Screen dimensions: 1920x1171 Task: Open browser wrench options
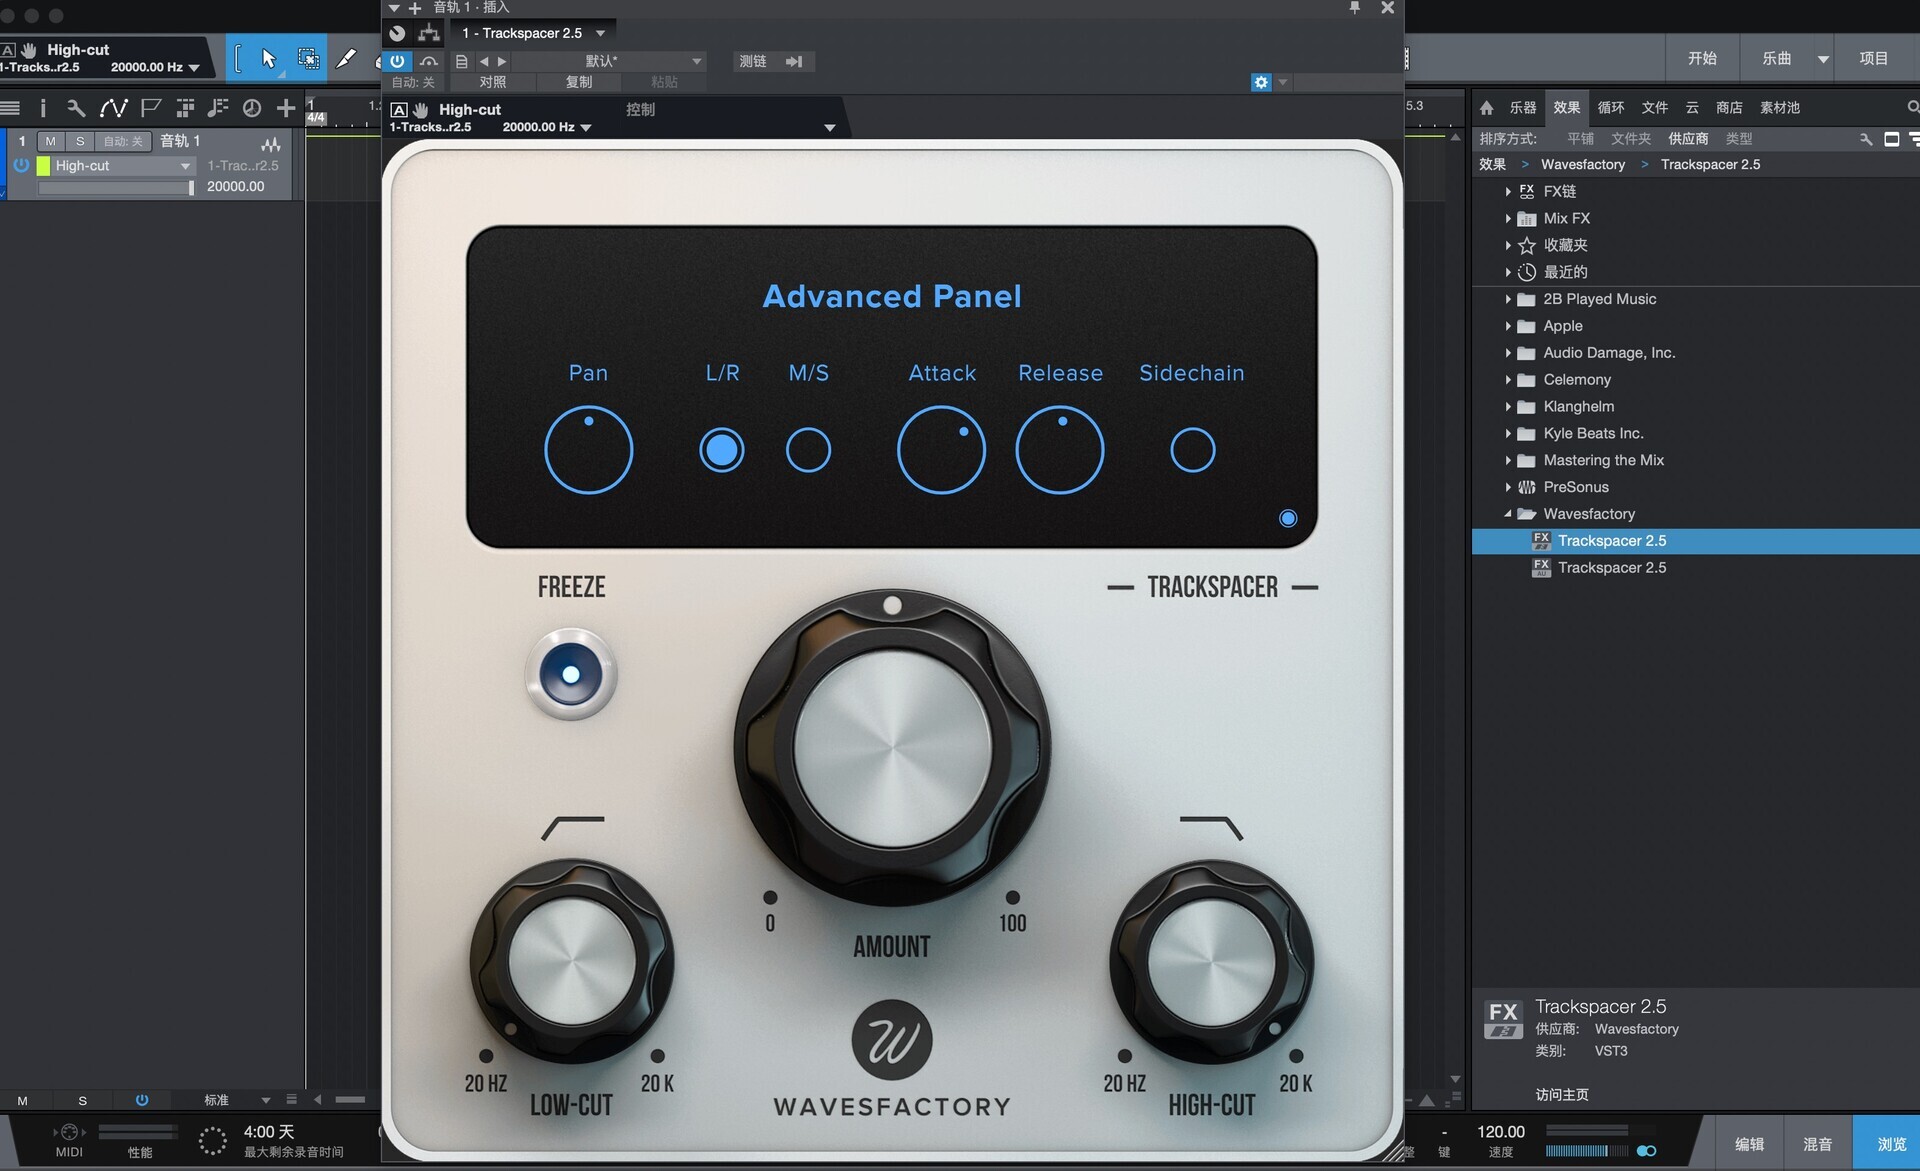[x=1866, y=139]
